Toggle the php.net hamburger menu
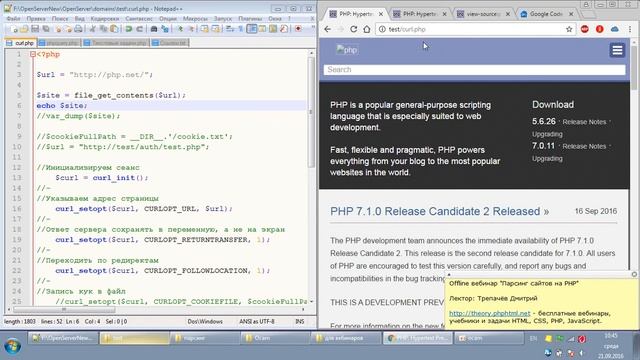Screen dimensions: 640x360 [x=617, y=50]
